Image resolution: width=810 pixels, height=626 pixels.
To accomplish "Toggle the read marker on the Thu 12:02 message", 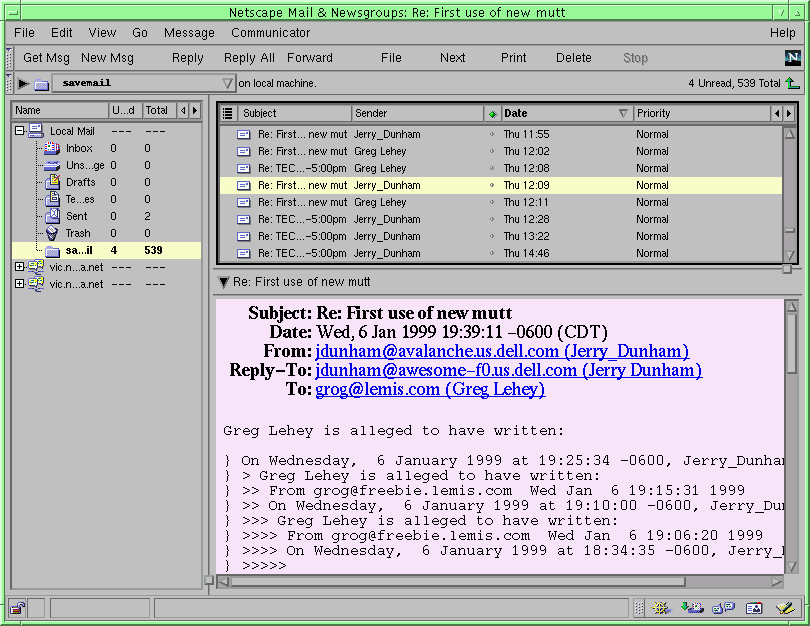I will pos(492,151).
